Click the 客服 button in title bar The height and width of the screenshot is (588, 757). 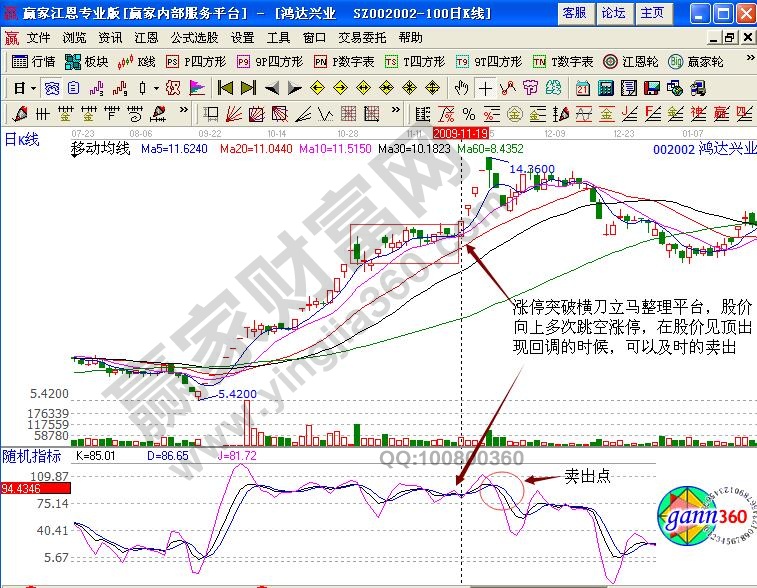pyautogui.click(x=574, y=13)
